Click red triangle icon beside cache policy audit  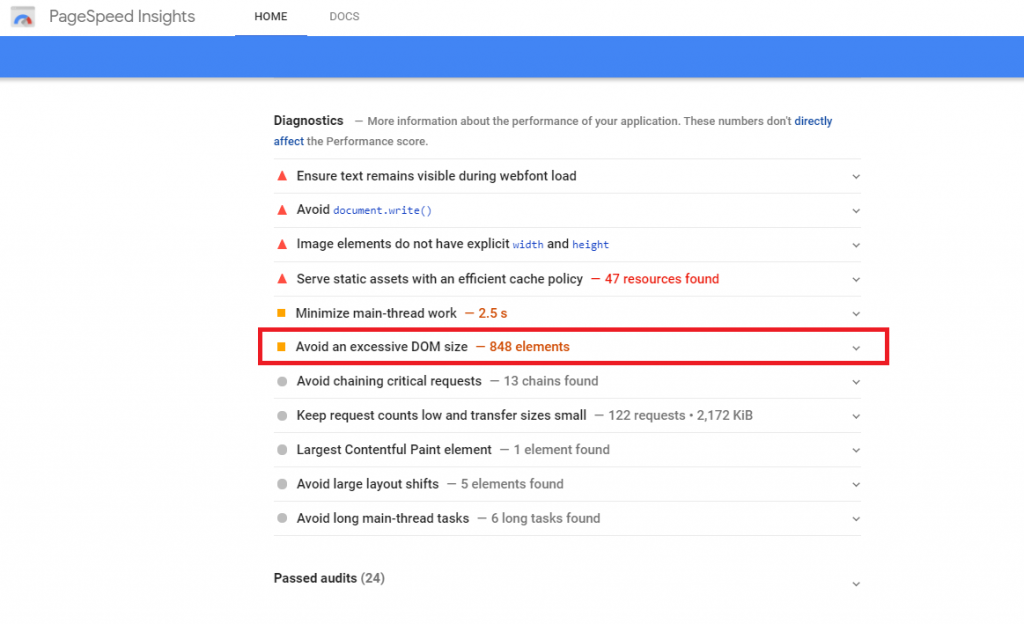click(x=282, y=279)
